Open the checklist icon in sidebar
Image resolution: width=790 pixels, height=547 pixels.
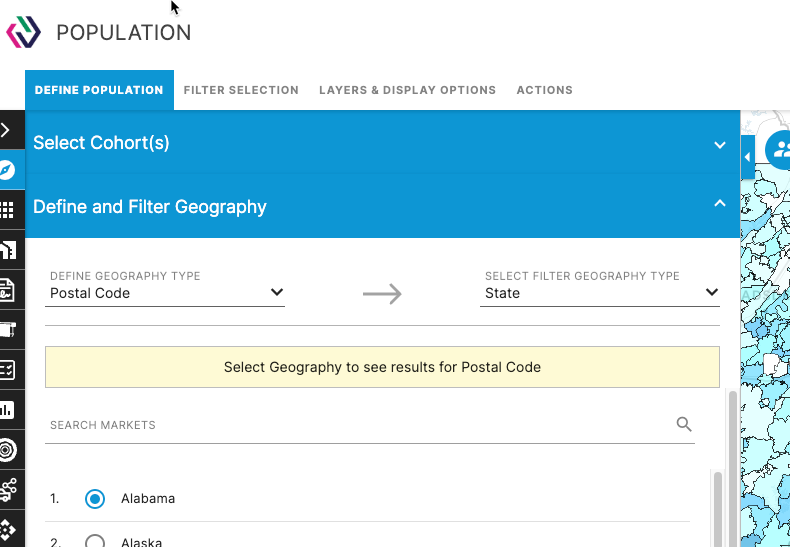coord(8,370)
